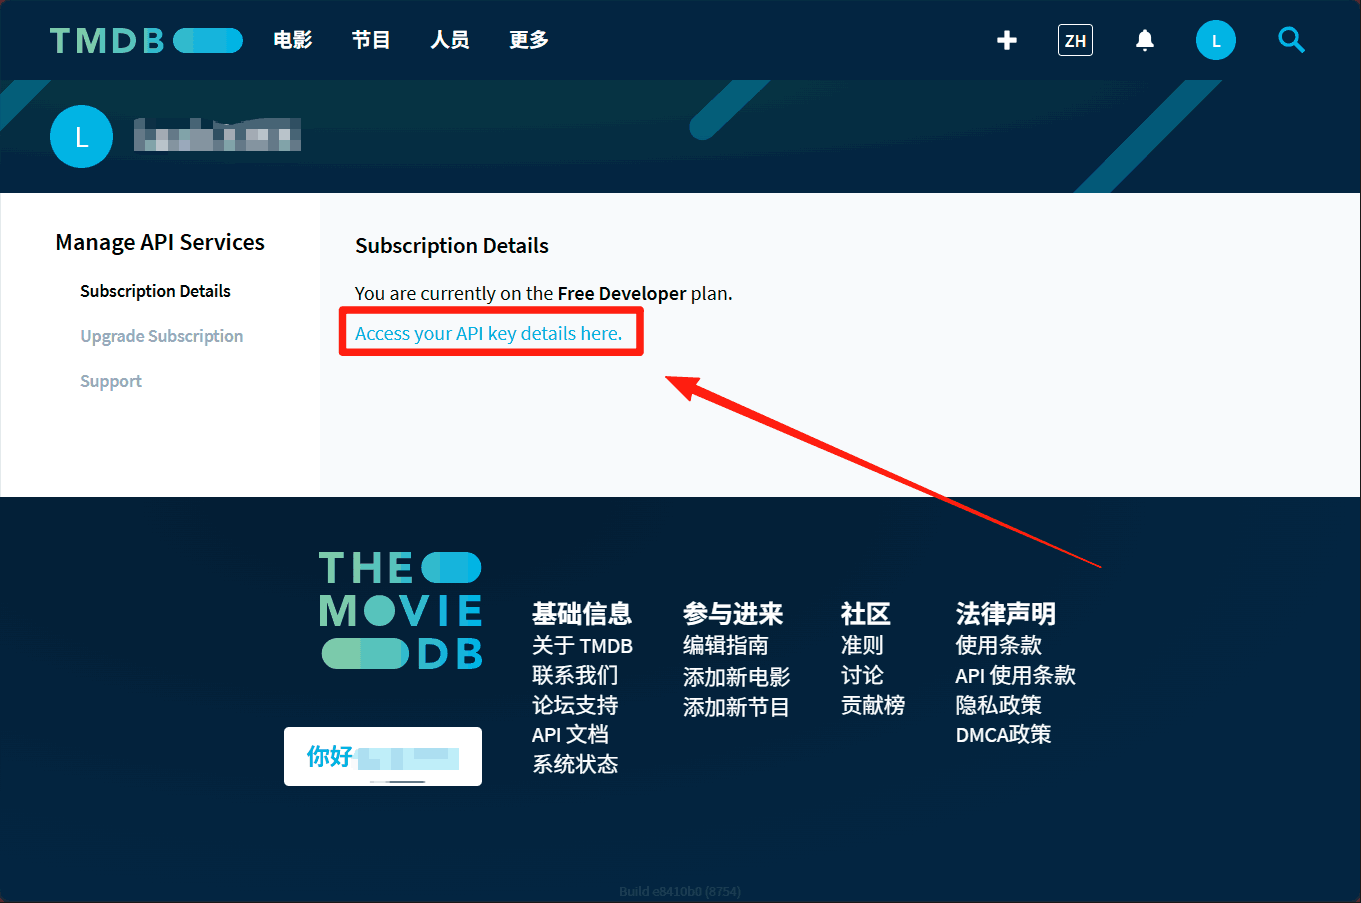Open the search by clicking the magnifier icon
The height and width of the screenshot is (903, 1361).
pyautogui.click(x=1291, y=40)
